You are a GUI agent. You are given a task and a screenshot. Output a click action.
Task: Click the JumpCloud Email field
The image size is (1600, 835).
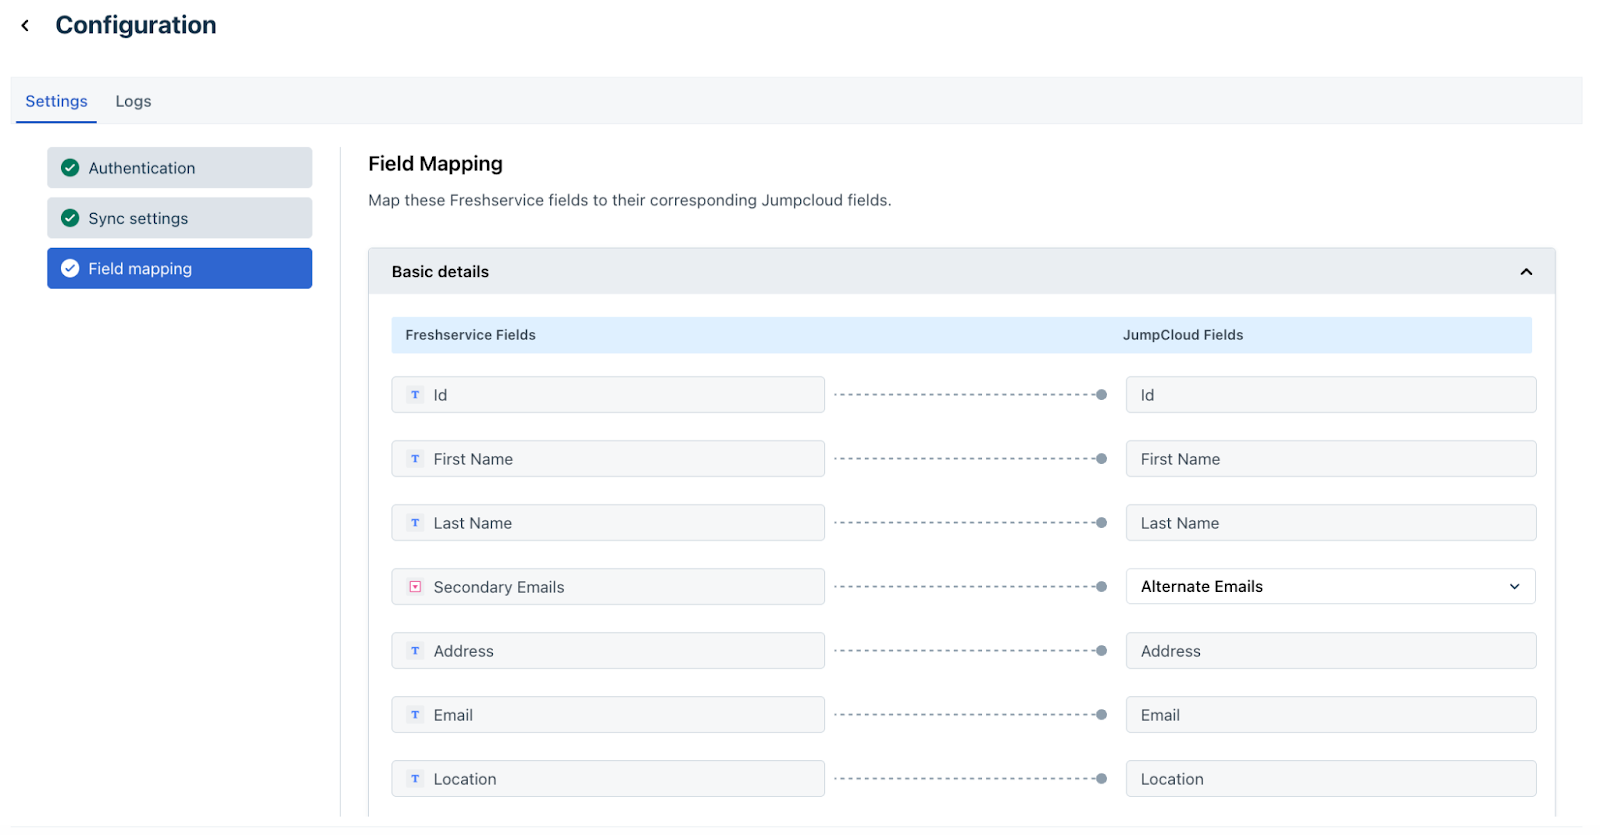click(1331, 715)
